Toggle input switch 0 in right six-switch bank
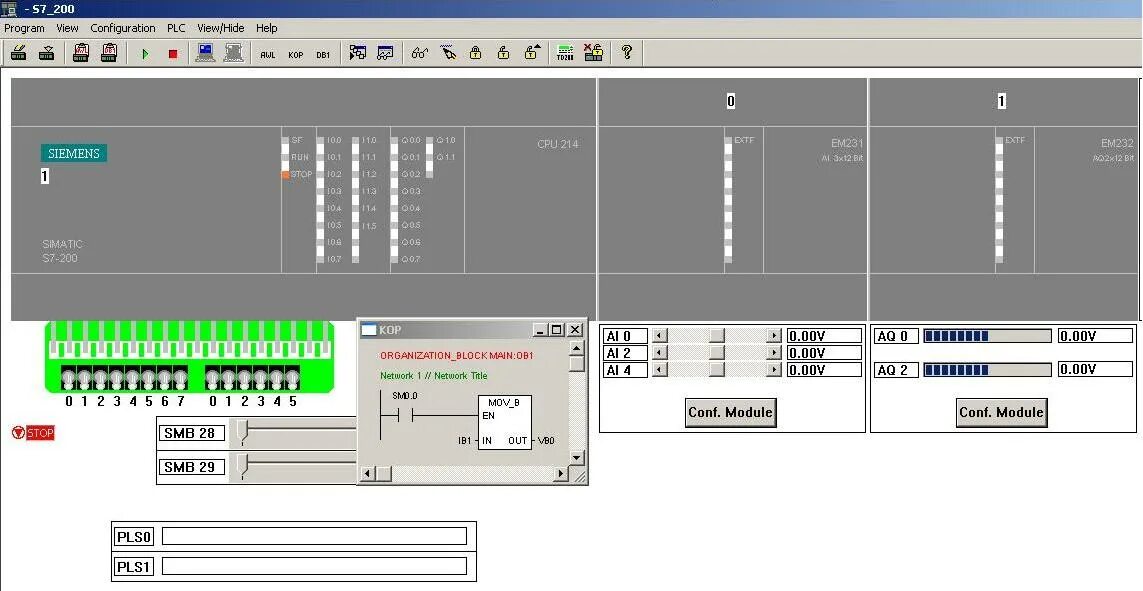Screen dimensions: 1143x591 [x=212, y=379]
